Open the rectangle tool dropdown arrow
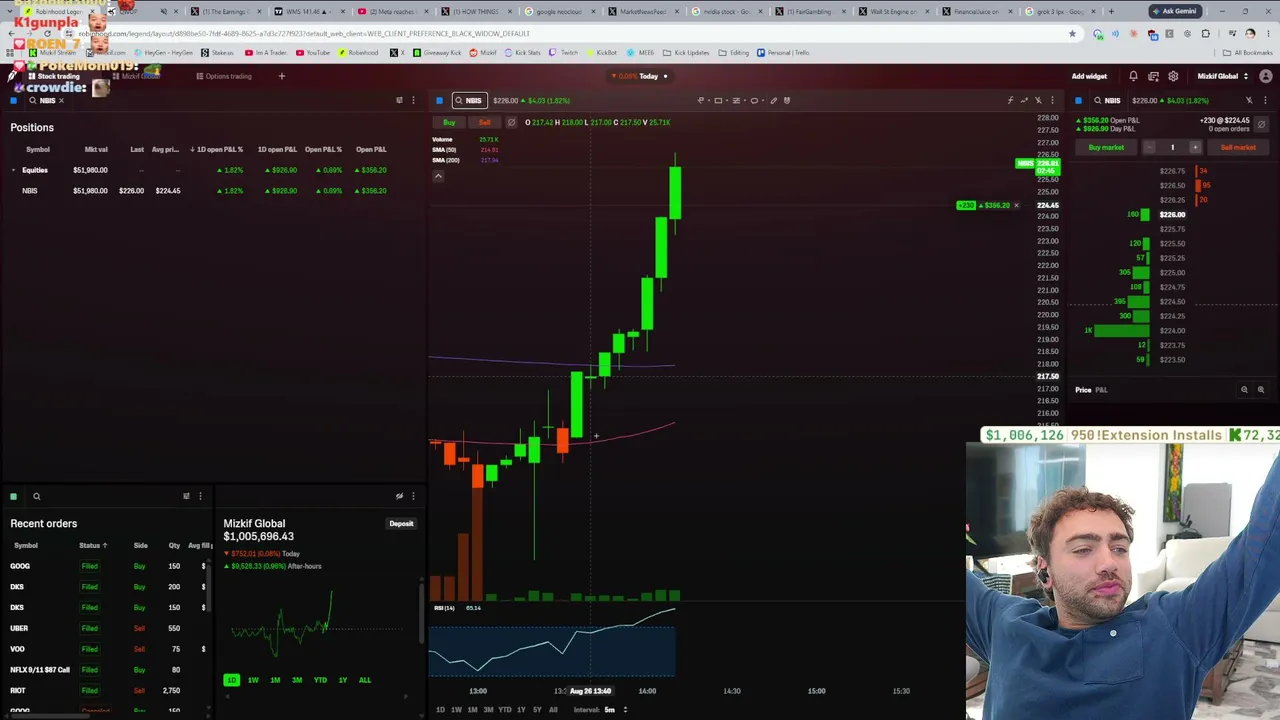The image size is (1280, 720). [x=726, y=100]
